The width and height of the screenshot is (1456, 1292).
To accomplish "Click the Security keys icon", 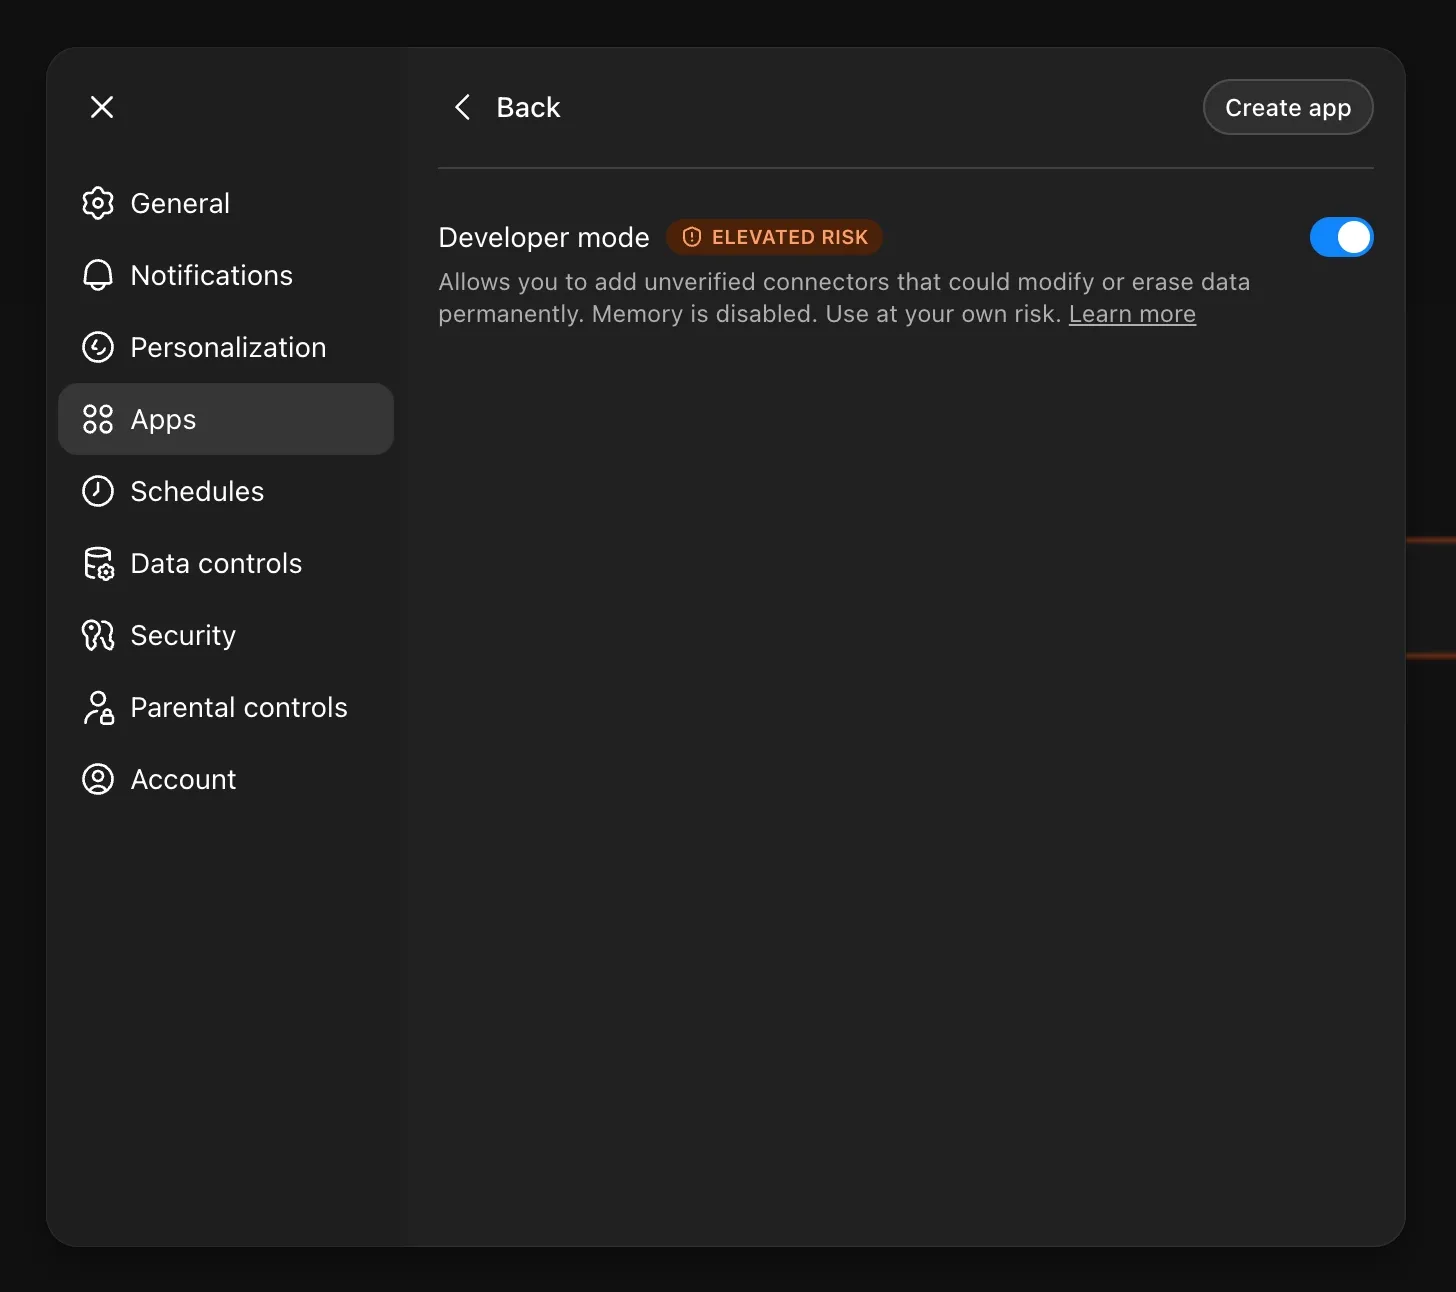I will click(98, 635).
